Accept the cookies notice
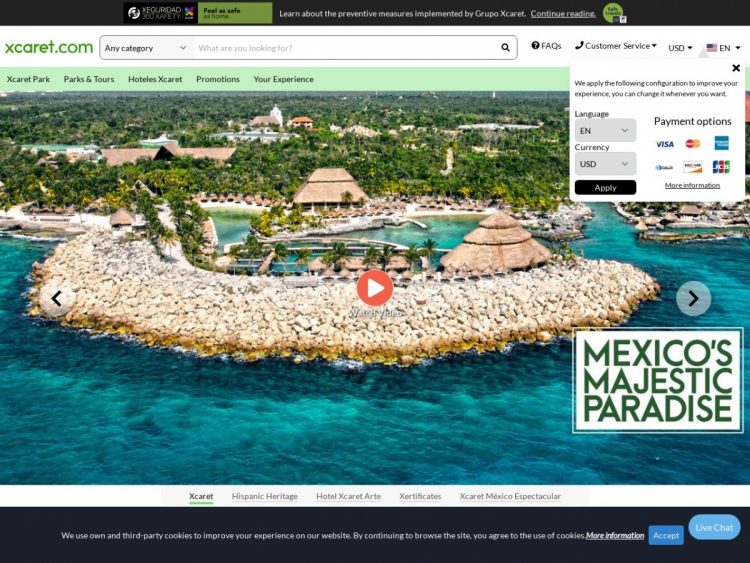The image size is (750, 563). (666, 535)
